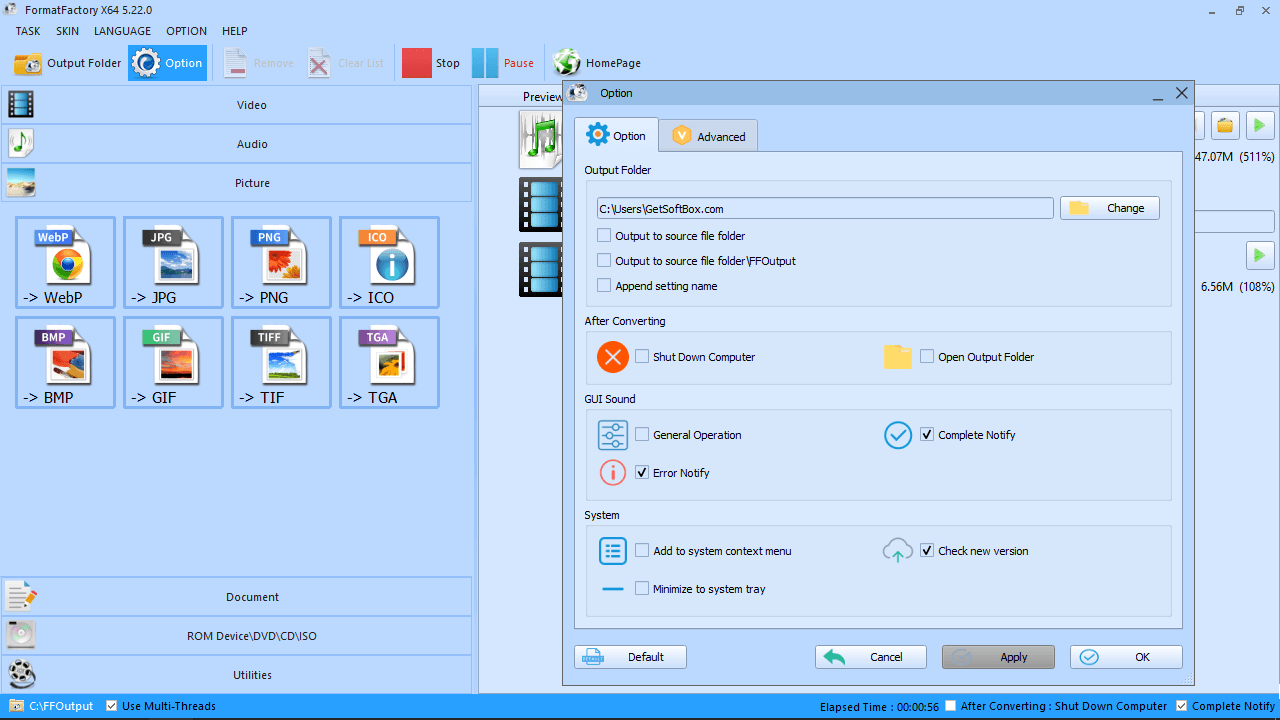Click the yellow folder button in the task list
Image resolution: width=1280 pixels, height=720 pixels.
pyautogui.click(x=1226, y=125)
